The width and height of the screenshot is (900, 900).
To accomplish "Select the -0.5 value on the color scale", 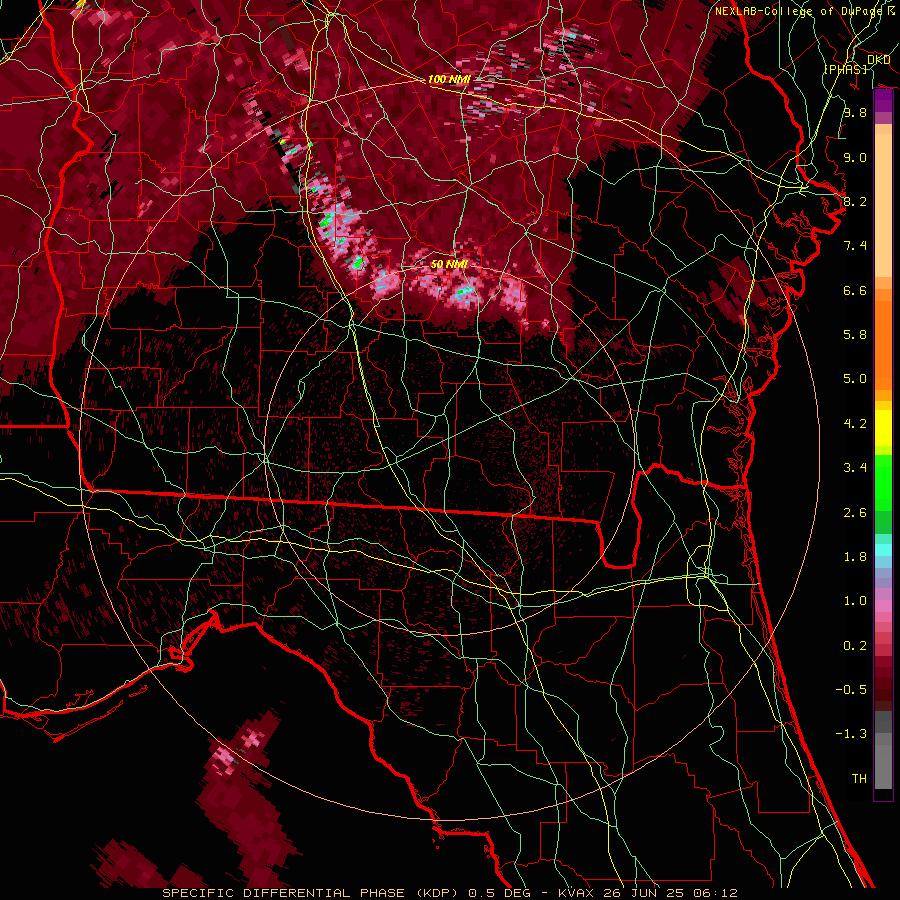I will pyautogui.click(x=851, y=690).
